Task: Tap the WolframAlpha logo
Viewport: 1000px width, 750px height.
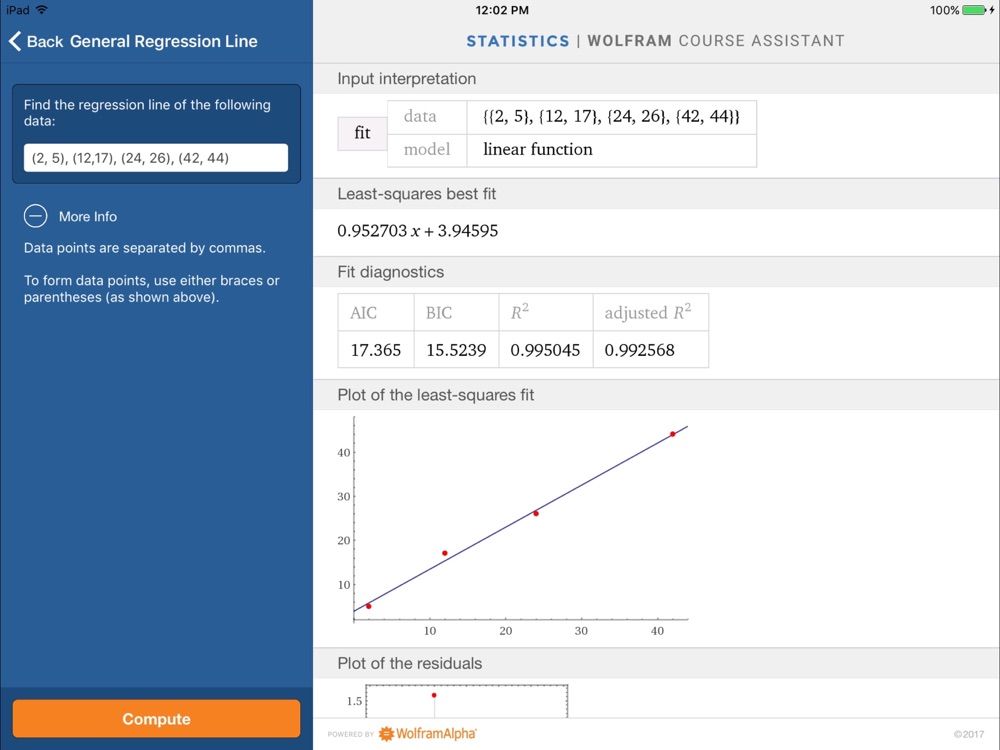Action: pyautogui.click(x=427, y=733)
